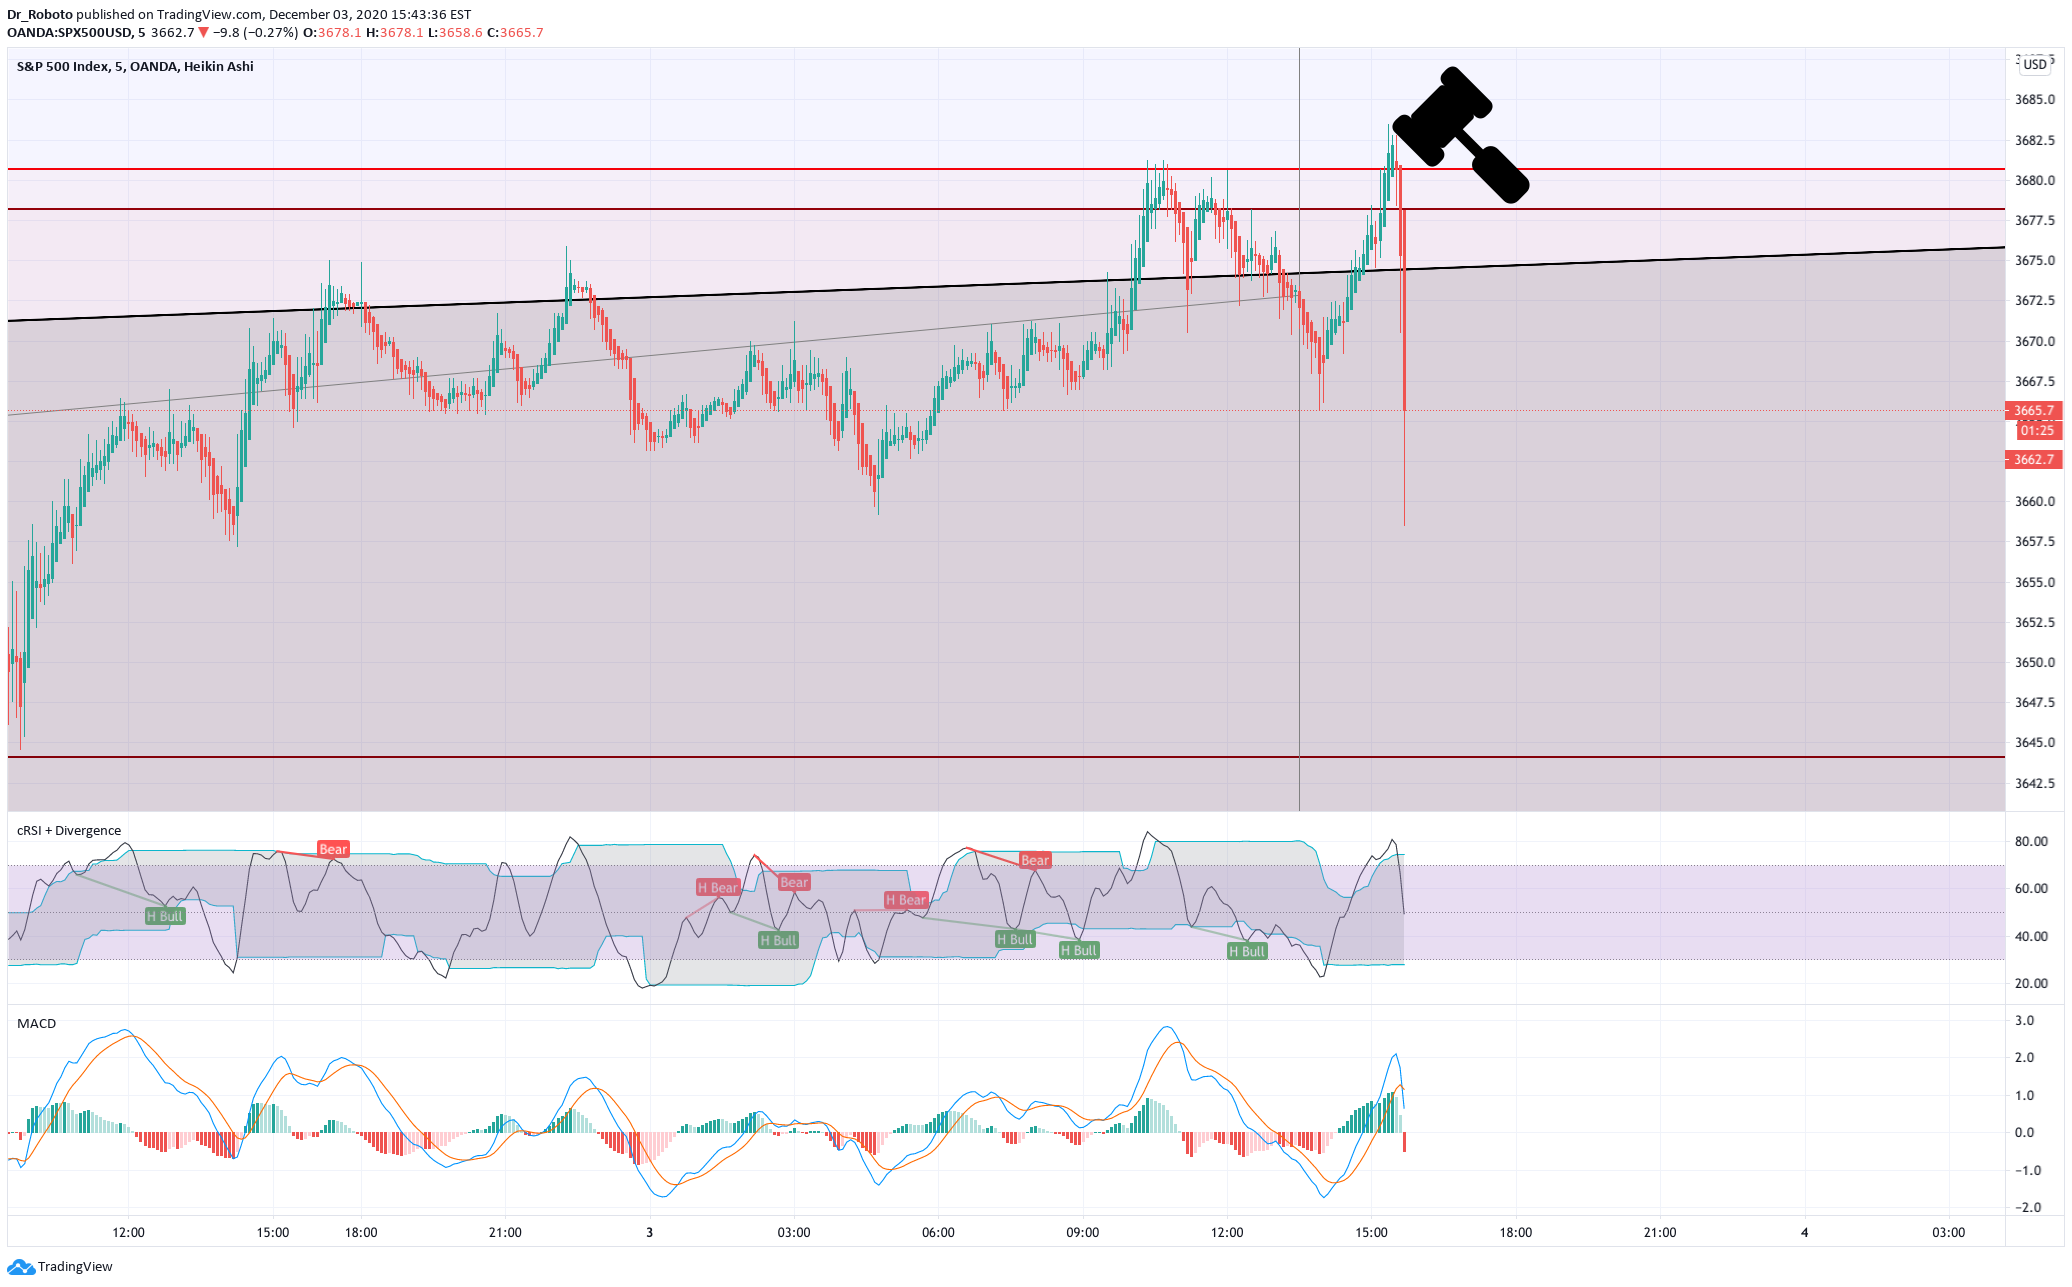The image size is (2072, 1287).
Task: Click the leftmost H Bull divergence label
Action: (165, 916)
